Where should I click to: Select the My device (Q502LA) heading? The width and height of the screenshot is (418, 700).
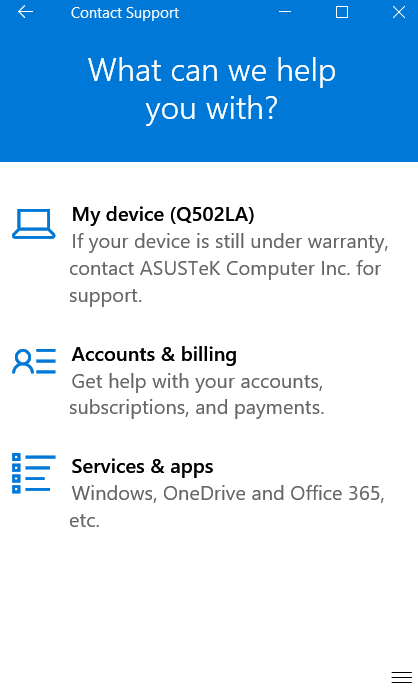pos(163,215)
